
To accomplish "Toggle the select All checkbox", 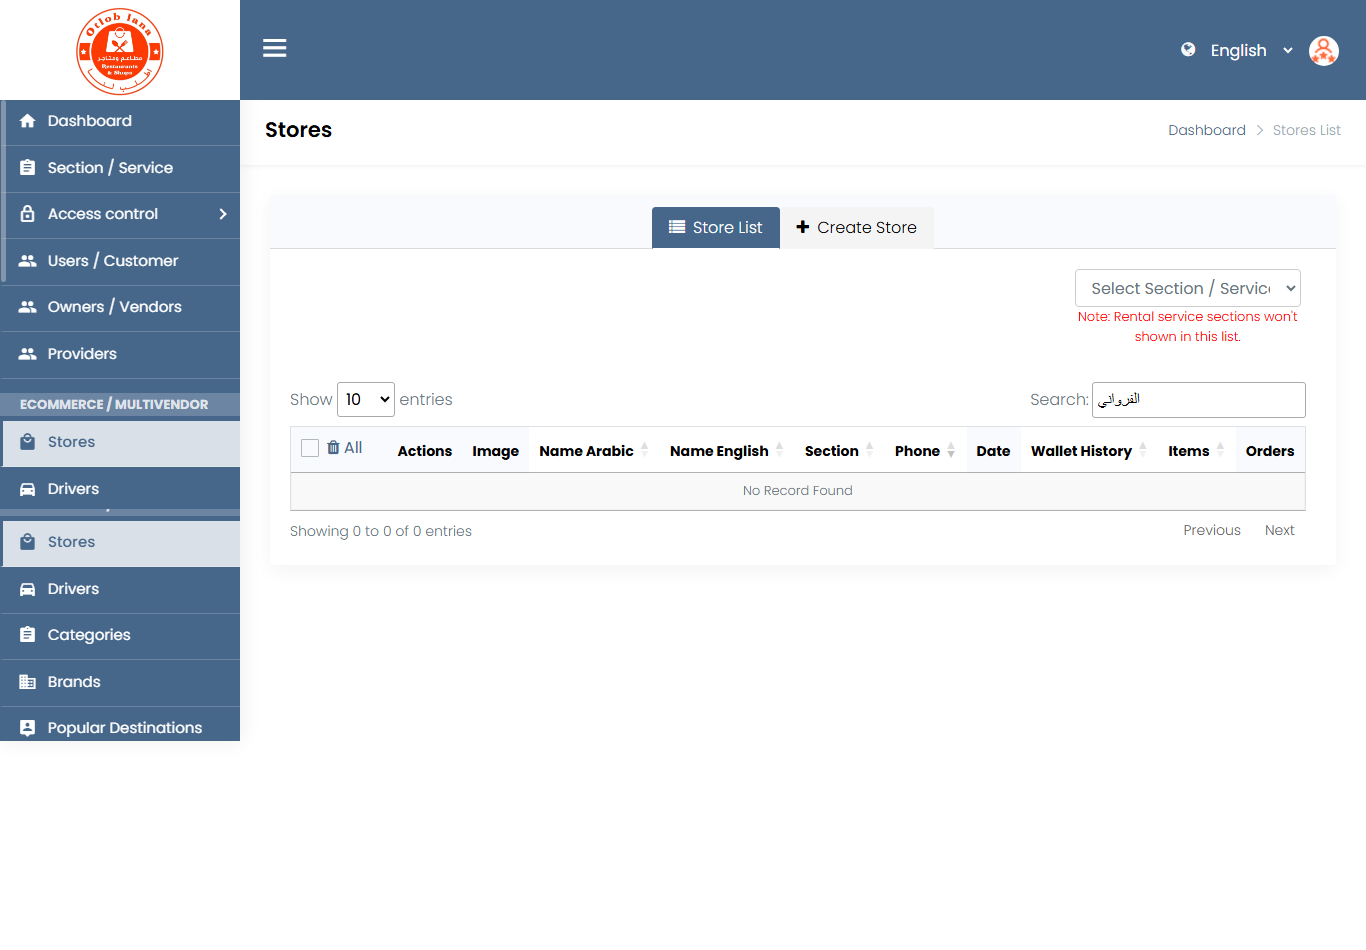I will [x=310, y=448].
